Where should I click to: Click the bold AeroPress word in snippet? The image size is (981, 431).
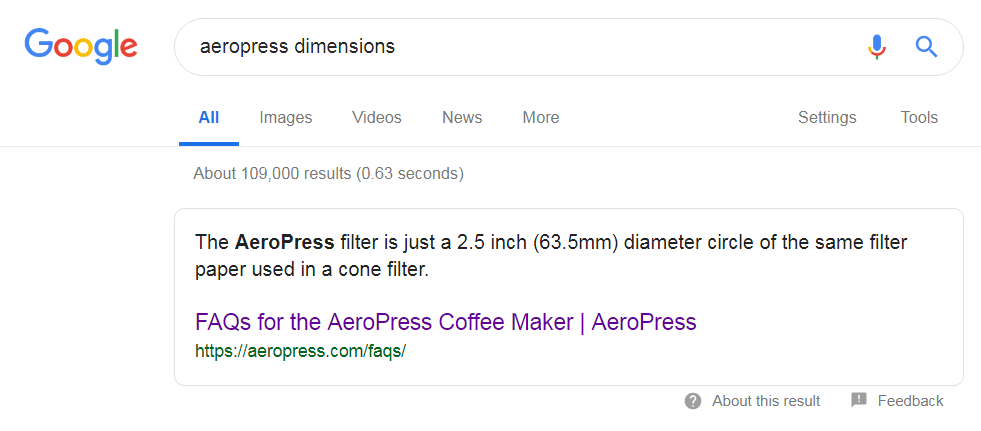tap(285, 242)
